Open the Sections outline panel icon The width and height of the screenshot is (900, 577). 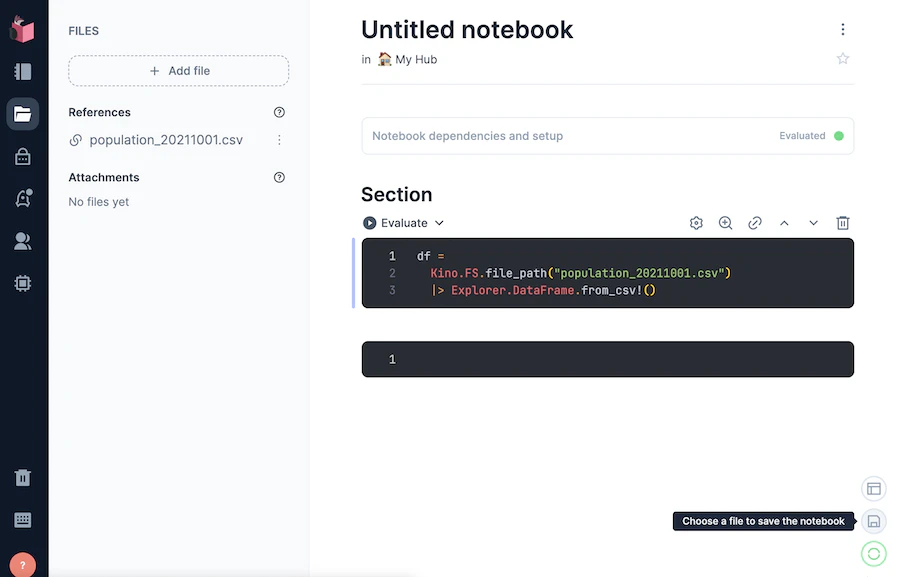(23, 72)
